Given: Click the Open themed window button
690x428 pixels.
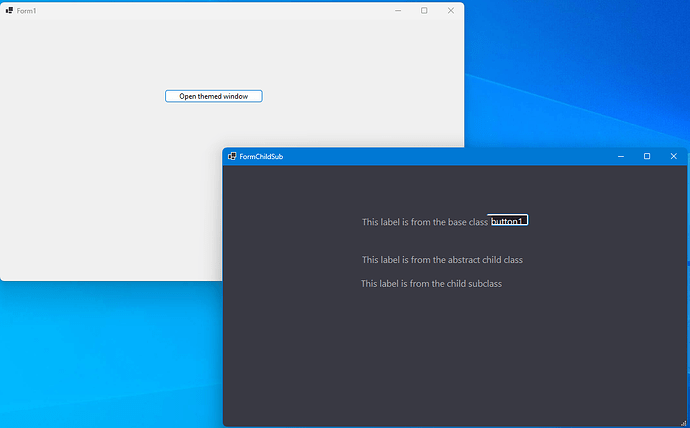Looking at the screenshot, I should point(214,96).
